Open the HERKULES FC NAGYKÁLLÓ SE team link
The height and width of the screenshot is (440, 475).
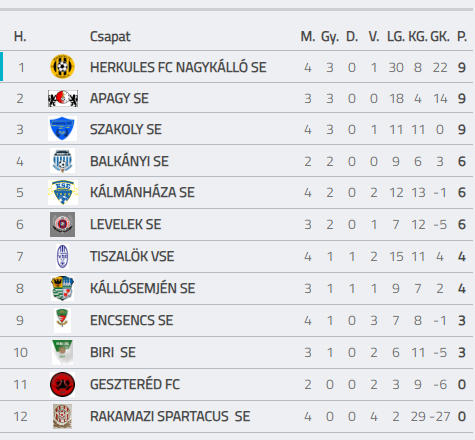pyautogui.click(x=178, y=67)
